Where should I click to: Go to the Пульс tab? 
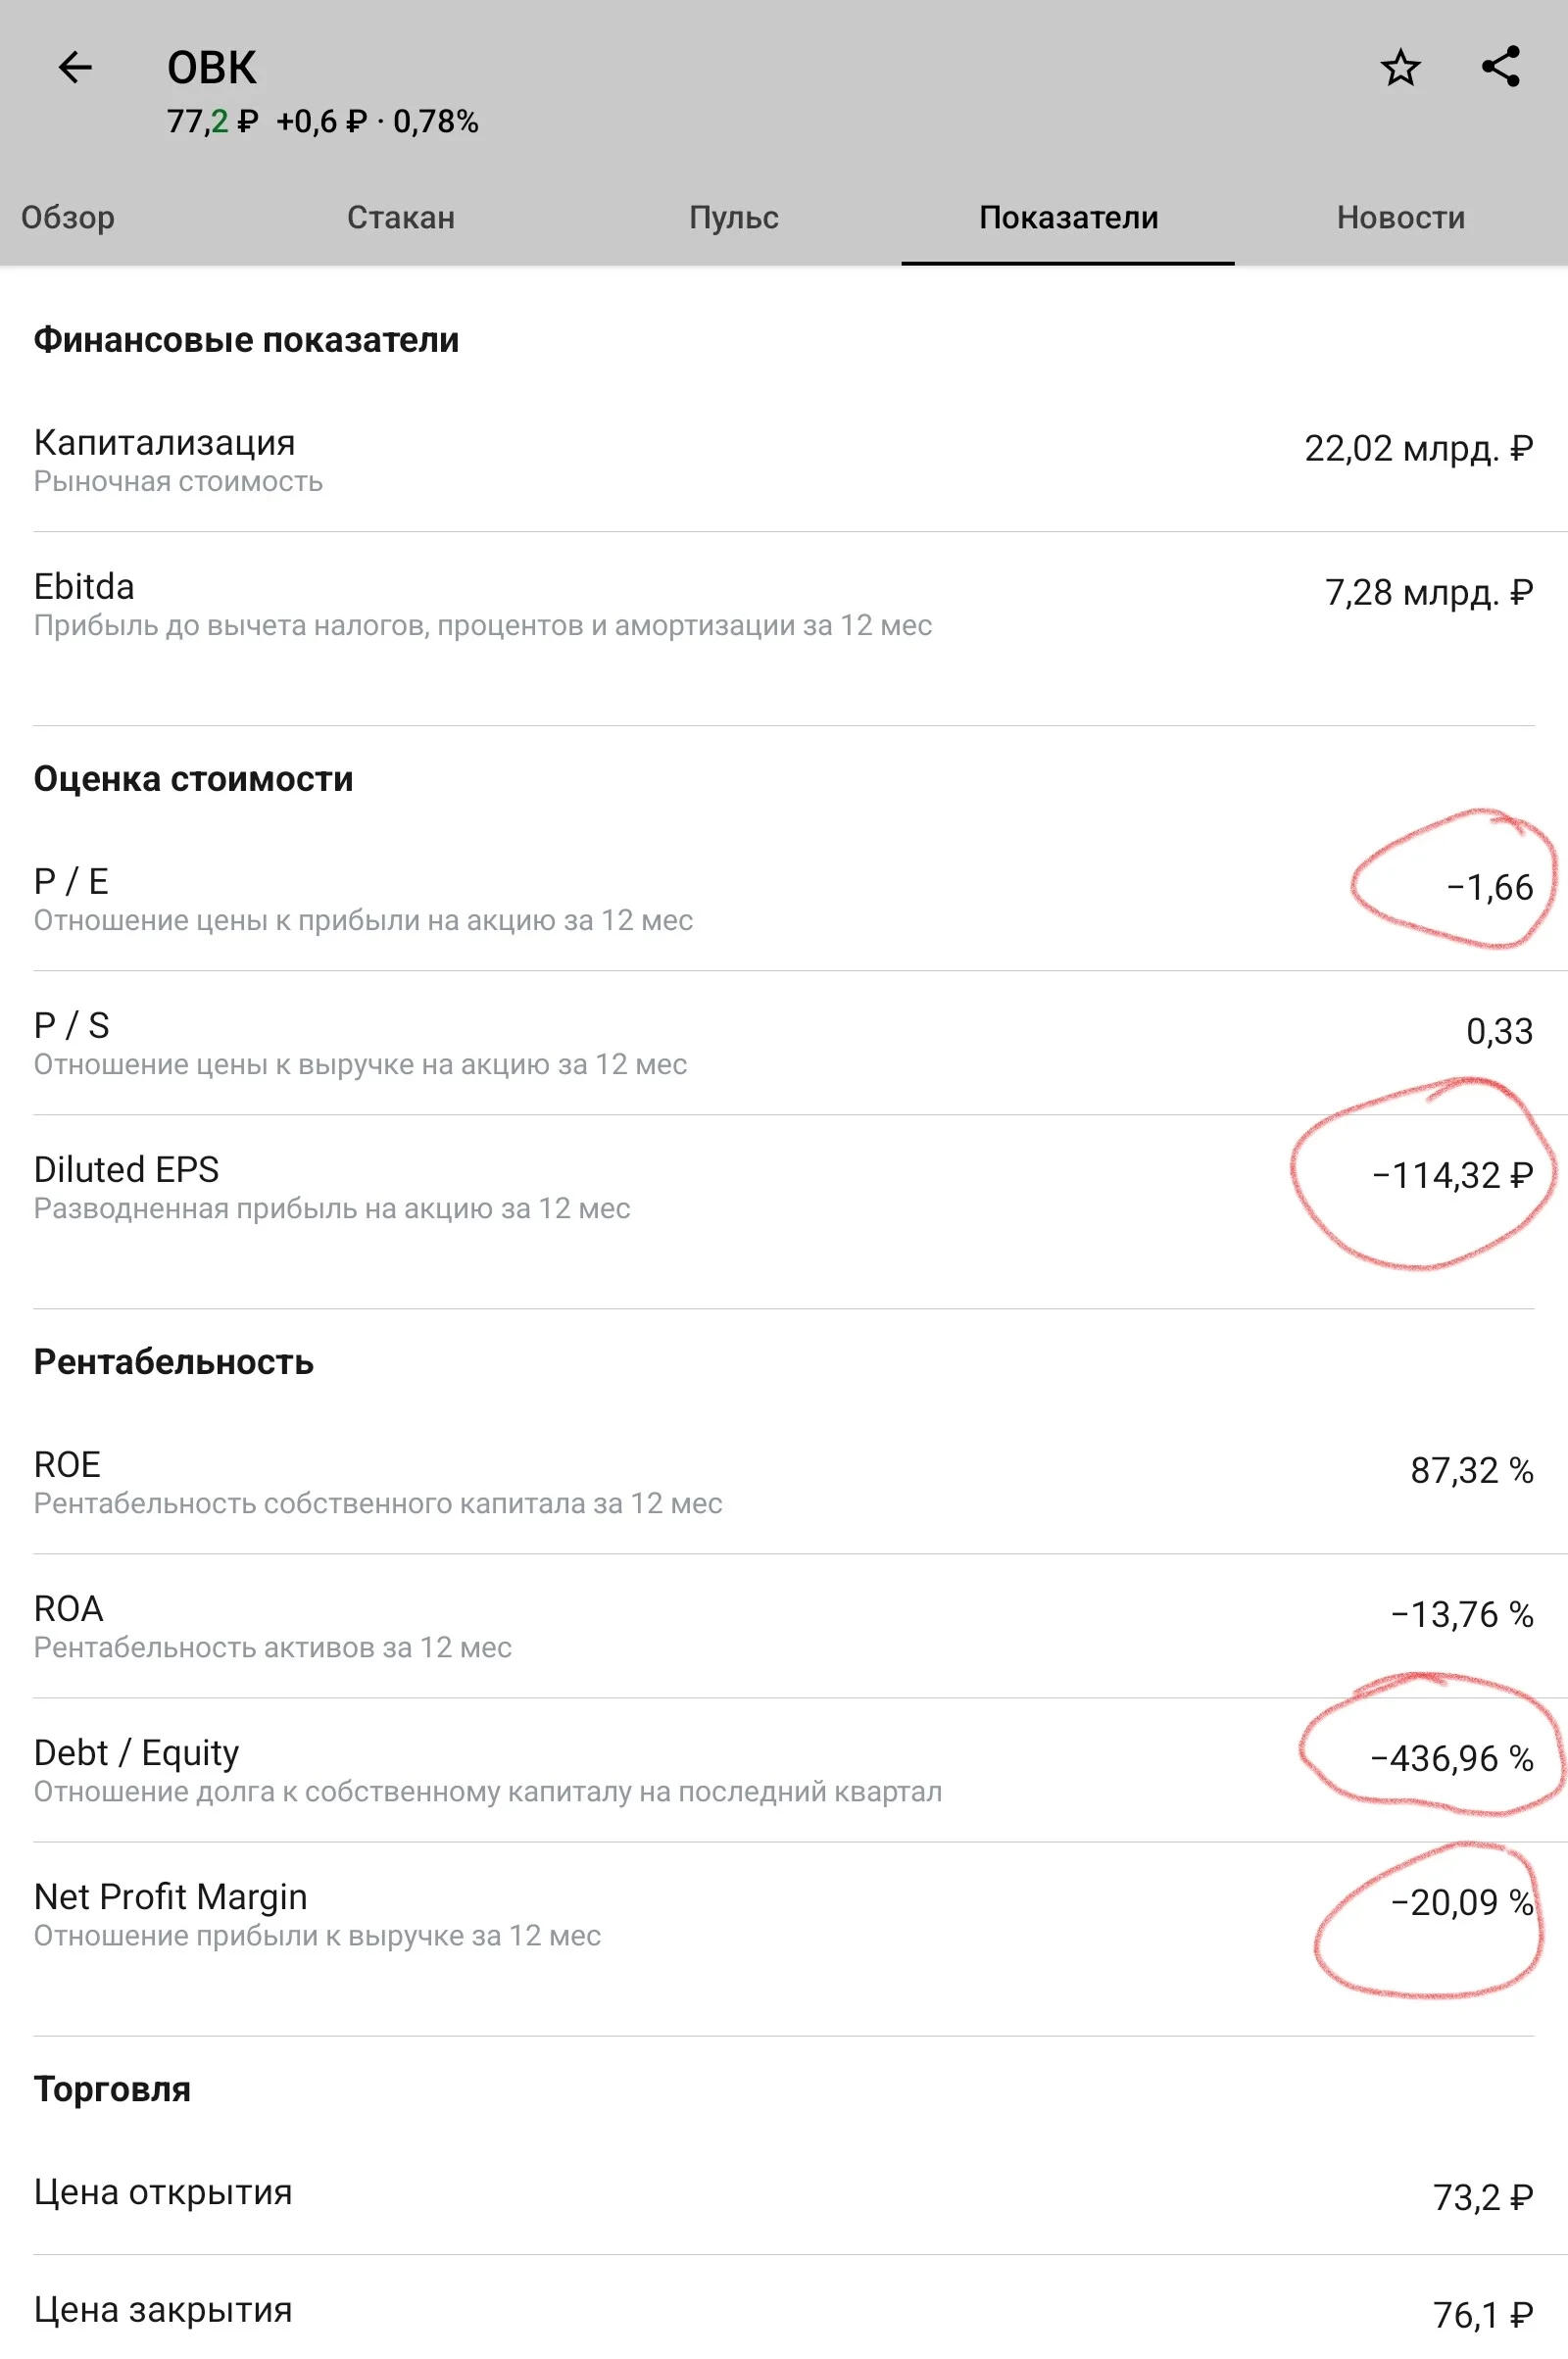point(734,217)
